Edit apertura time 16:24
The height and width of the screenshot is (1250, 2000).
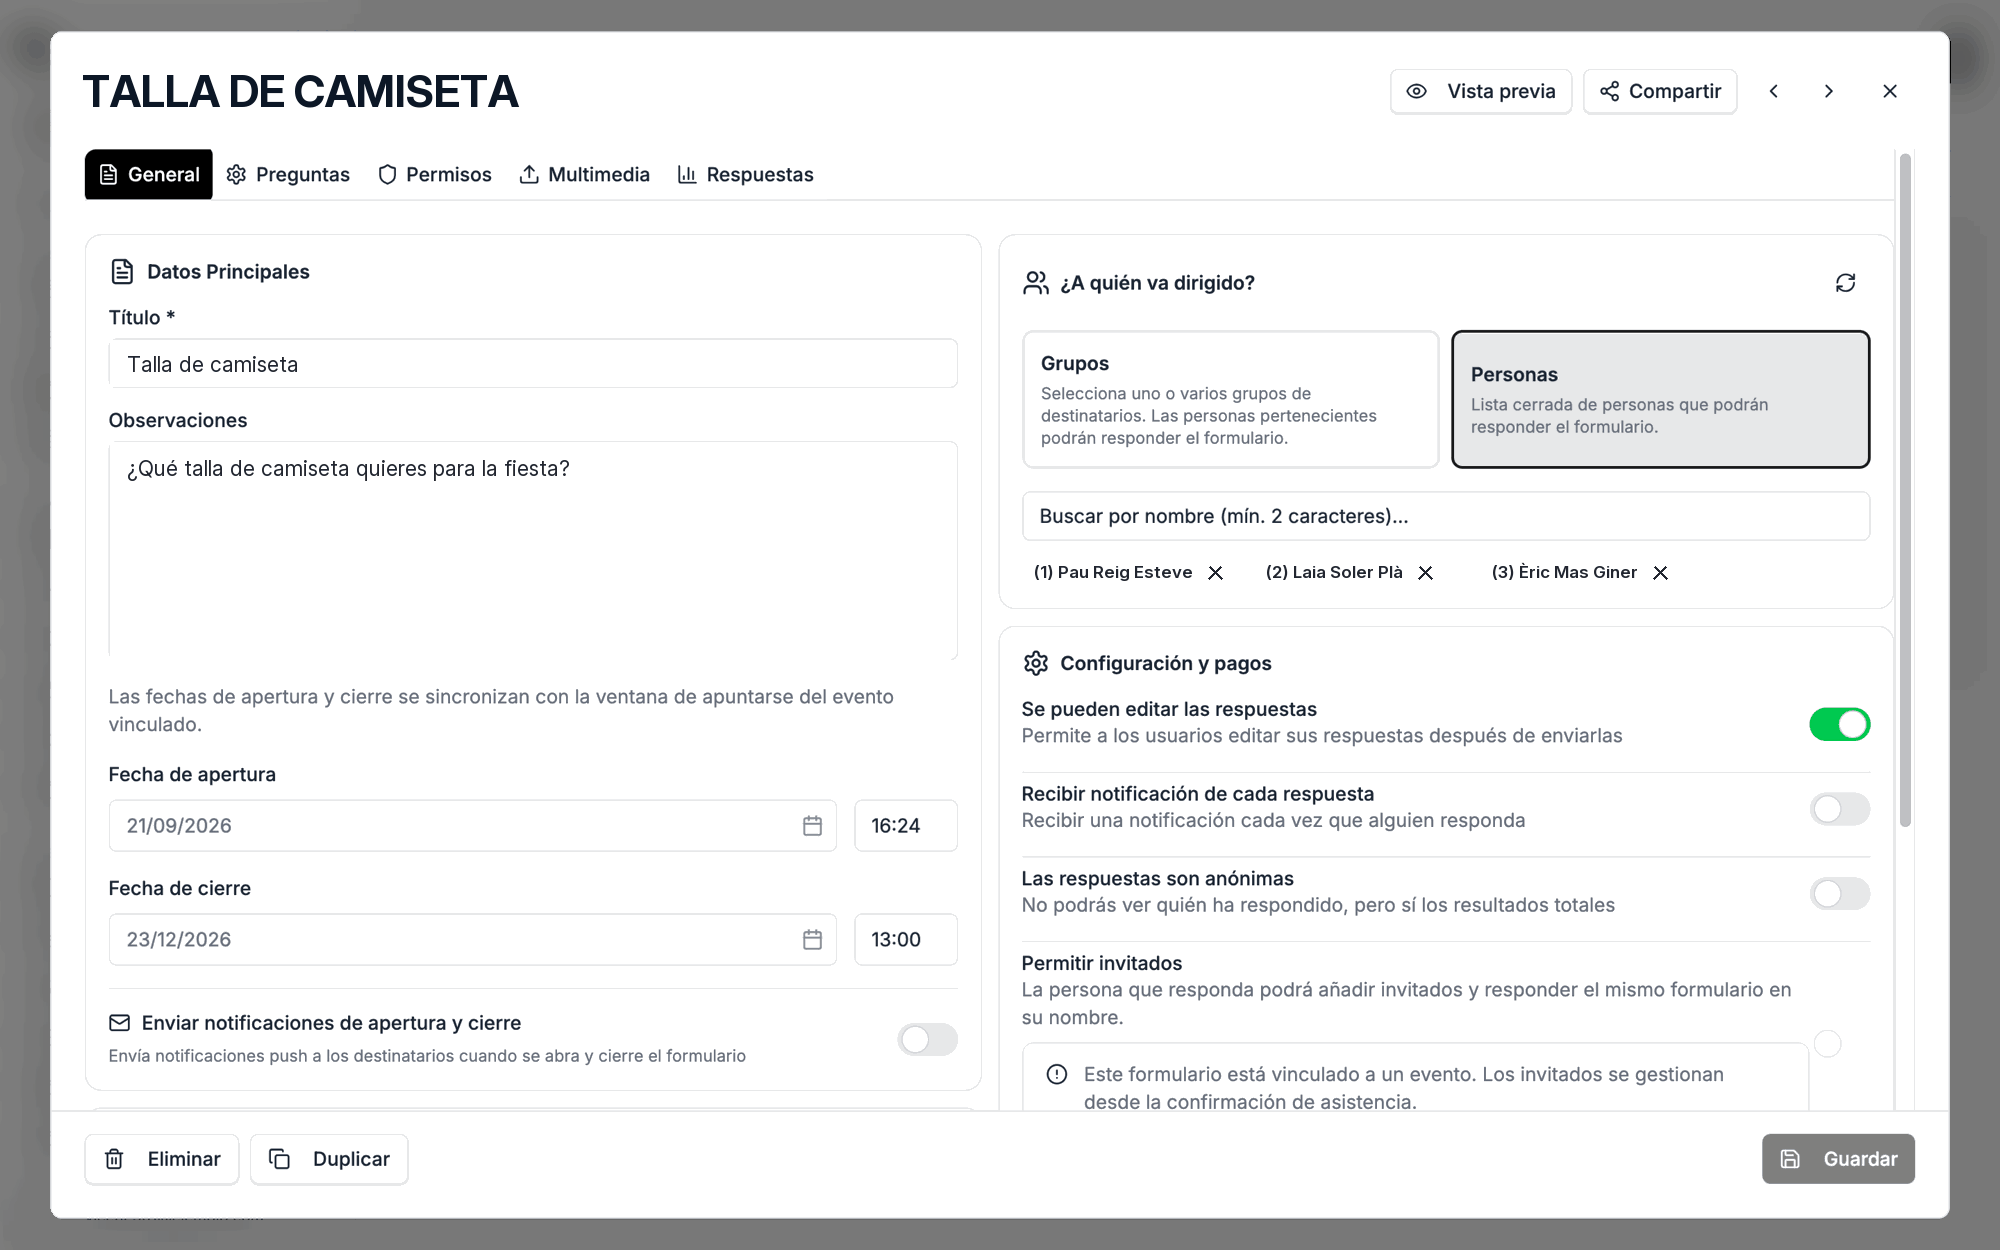[906, 826]
